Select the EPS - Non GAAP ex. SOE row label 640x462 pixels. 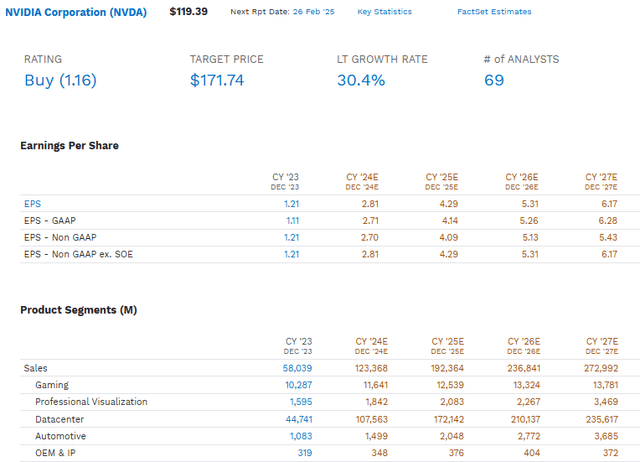click(x=78, y=254)
